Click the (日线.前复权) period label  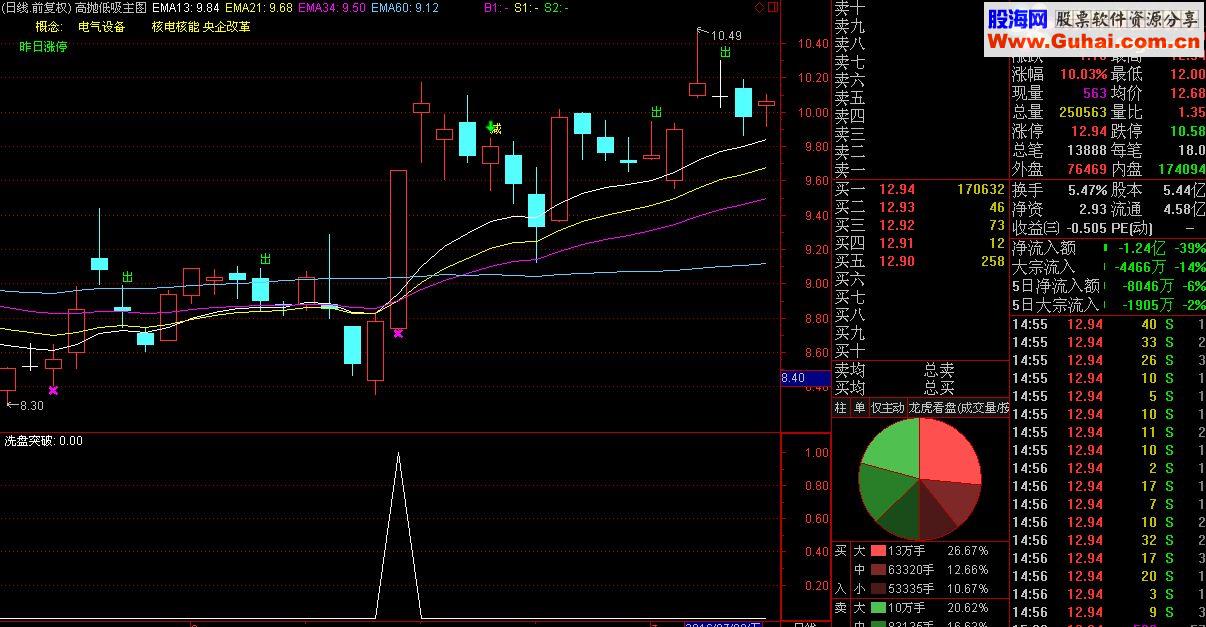click(x=36, y=8)
